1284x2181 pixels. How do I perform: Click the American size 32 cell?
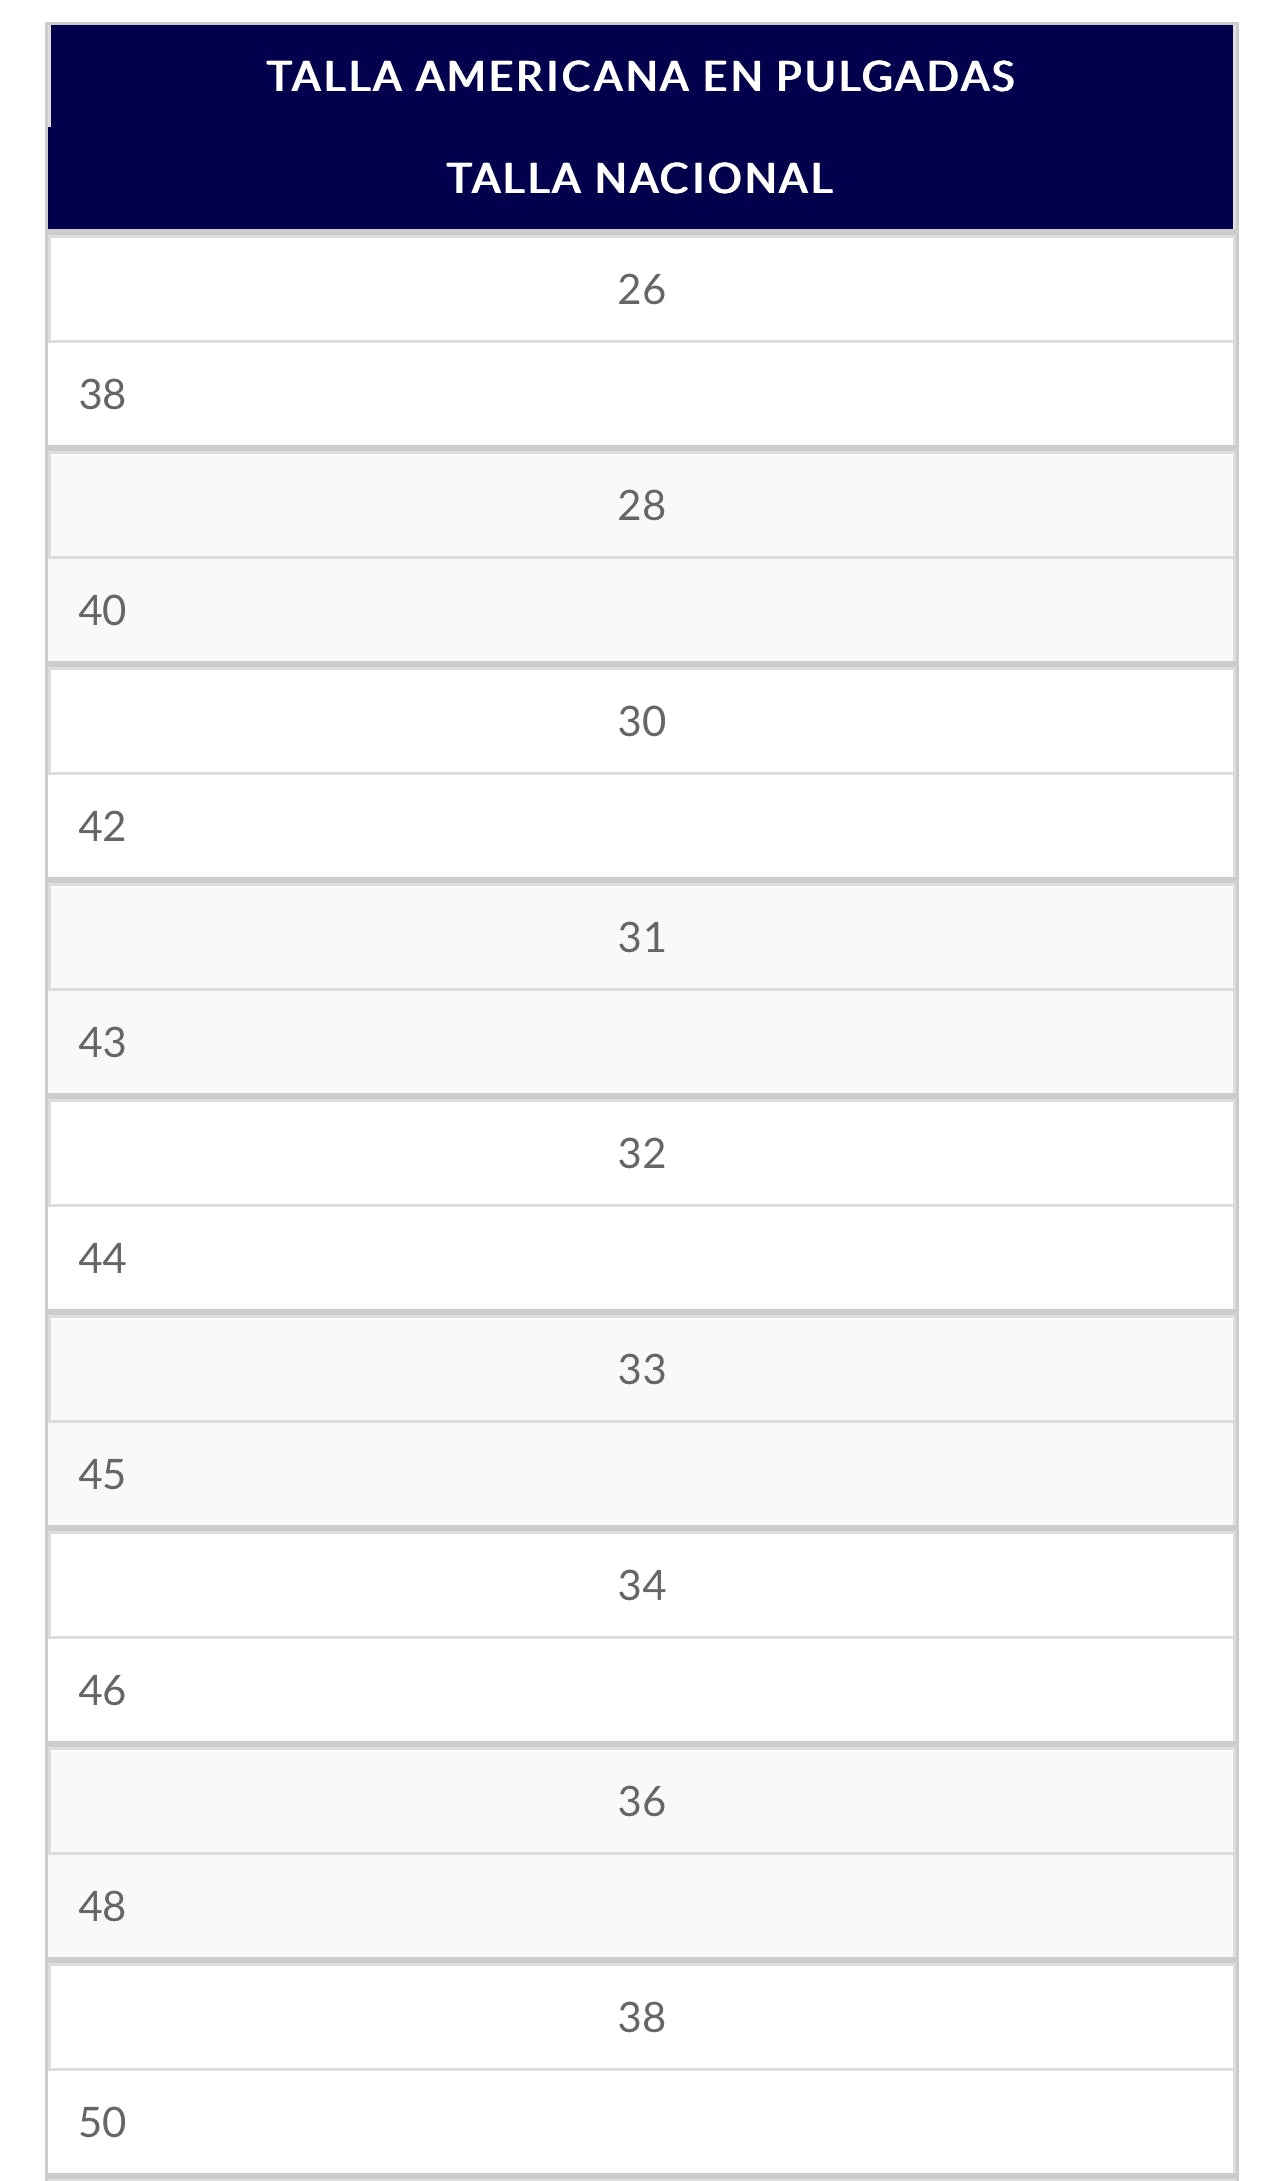(641, 1153)
